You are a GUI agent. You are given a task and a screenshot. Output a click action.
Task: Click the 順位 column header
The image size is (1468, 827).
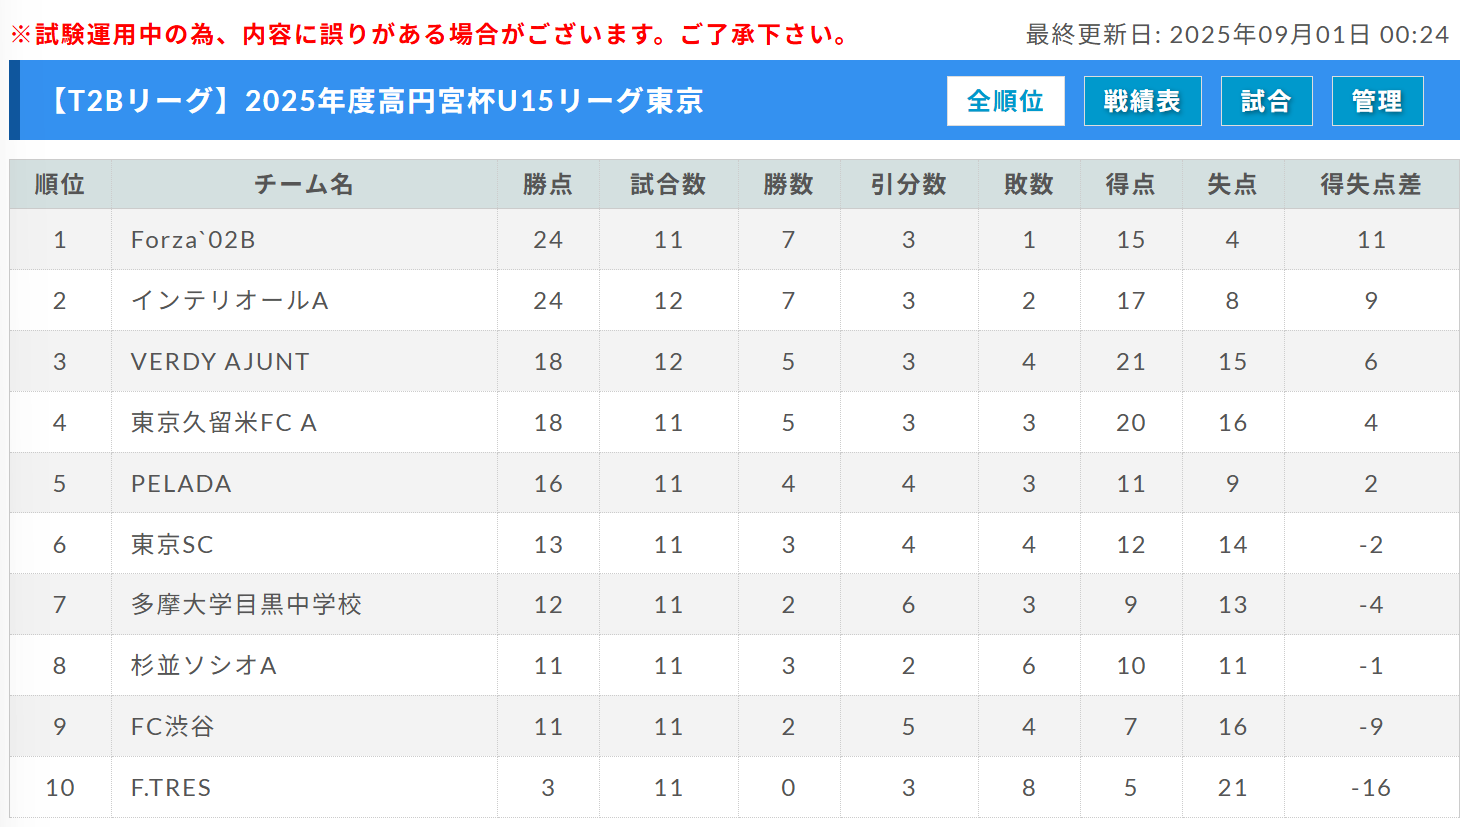pos(60,184)
